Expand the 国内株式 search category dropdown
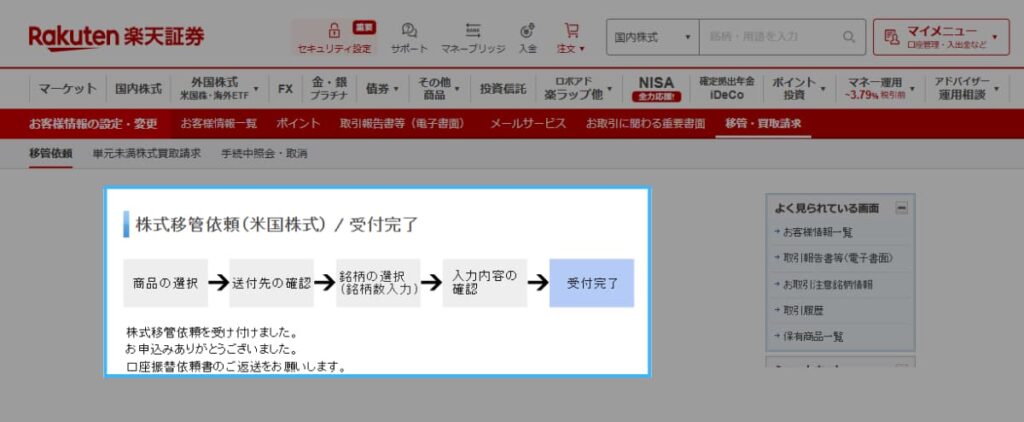Viewport: 1024px width, 422px height. click(652, 37)
